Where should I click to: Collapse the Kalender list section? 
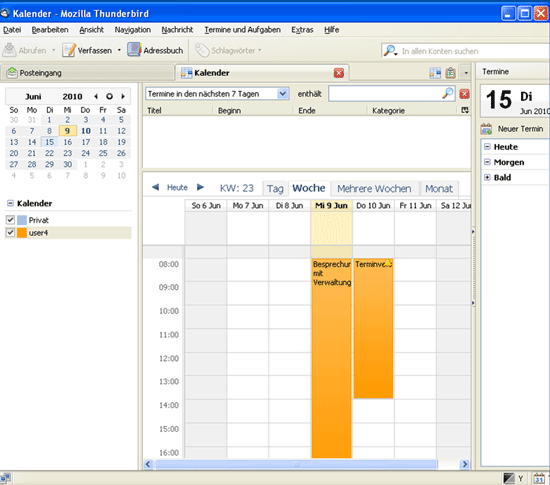10,203
